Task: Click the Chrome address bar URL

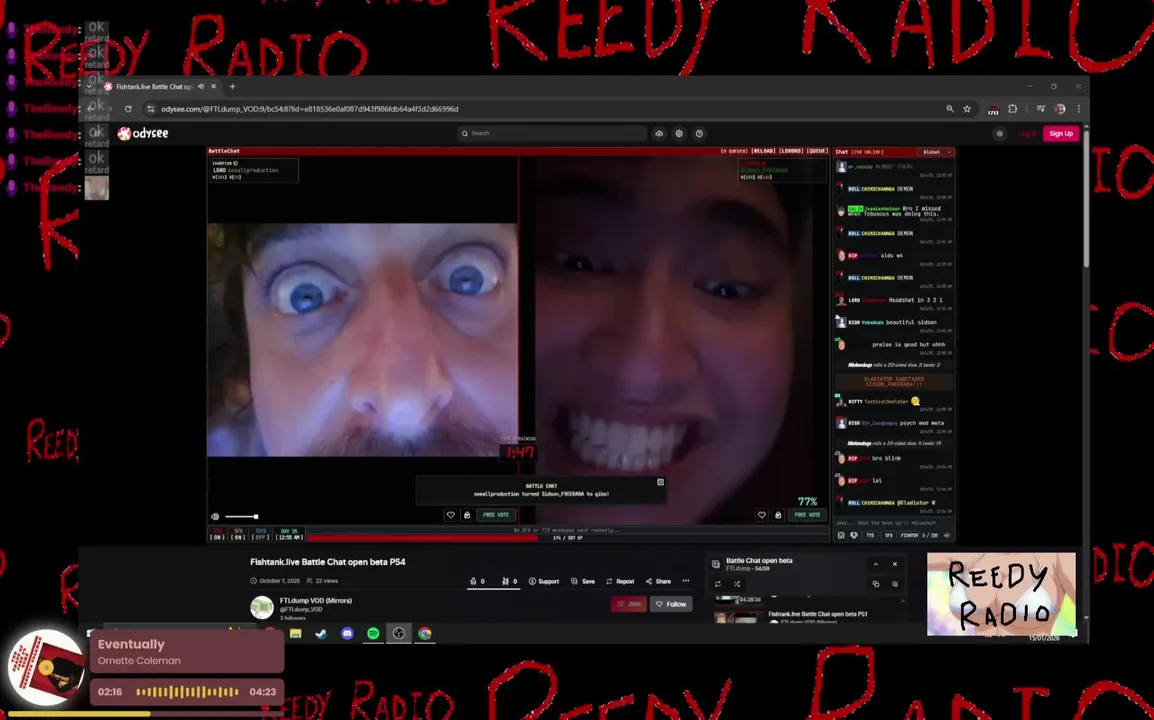Action: 309,109
